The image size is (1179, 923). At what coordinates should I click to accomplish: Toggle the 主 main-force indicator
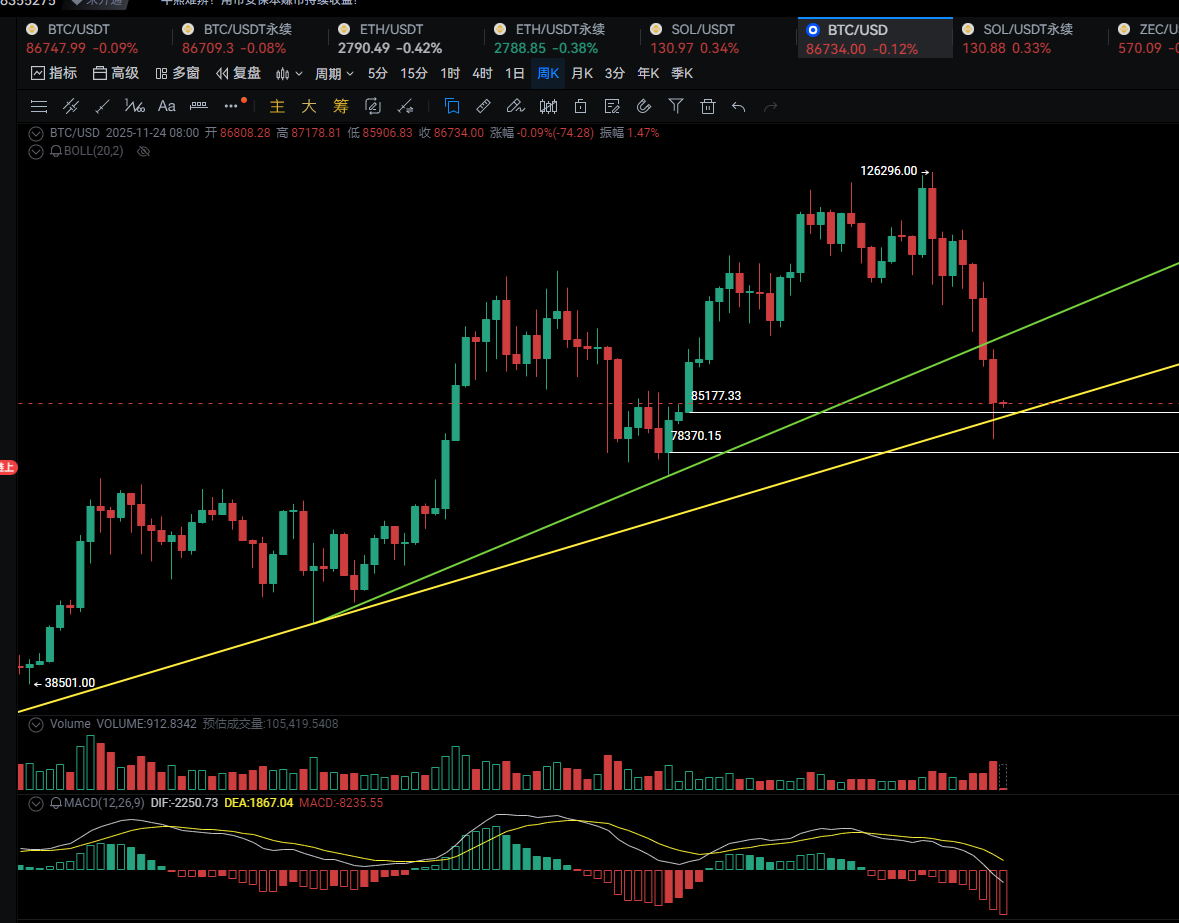pos(277,106)
